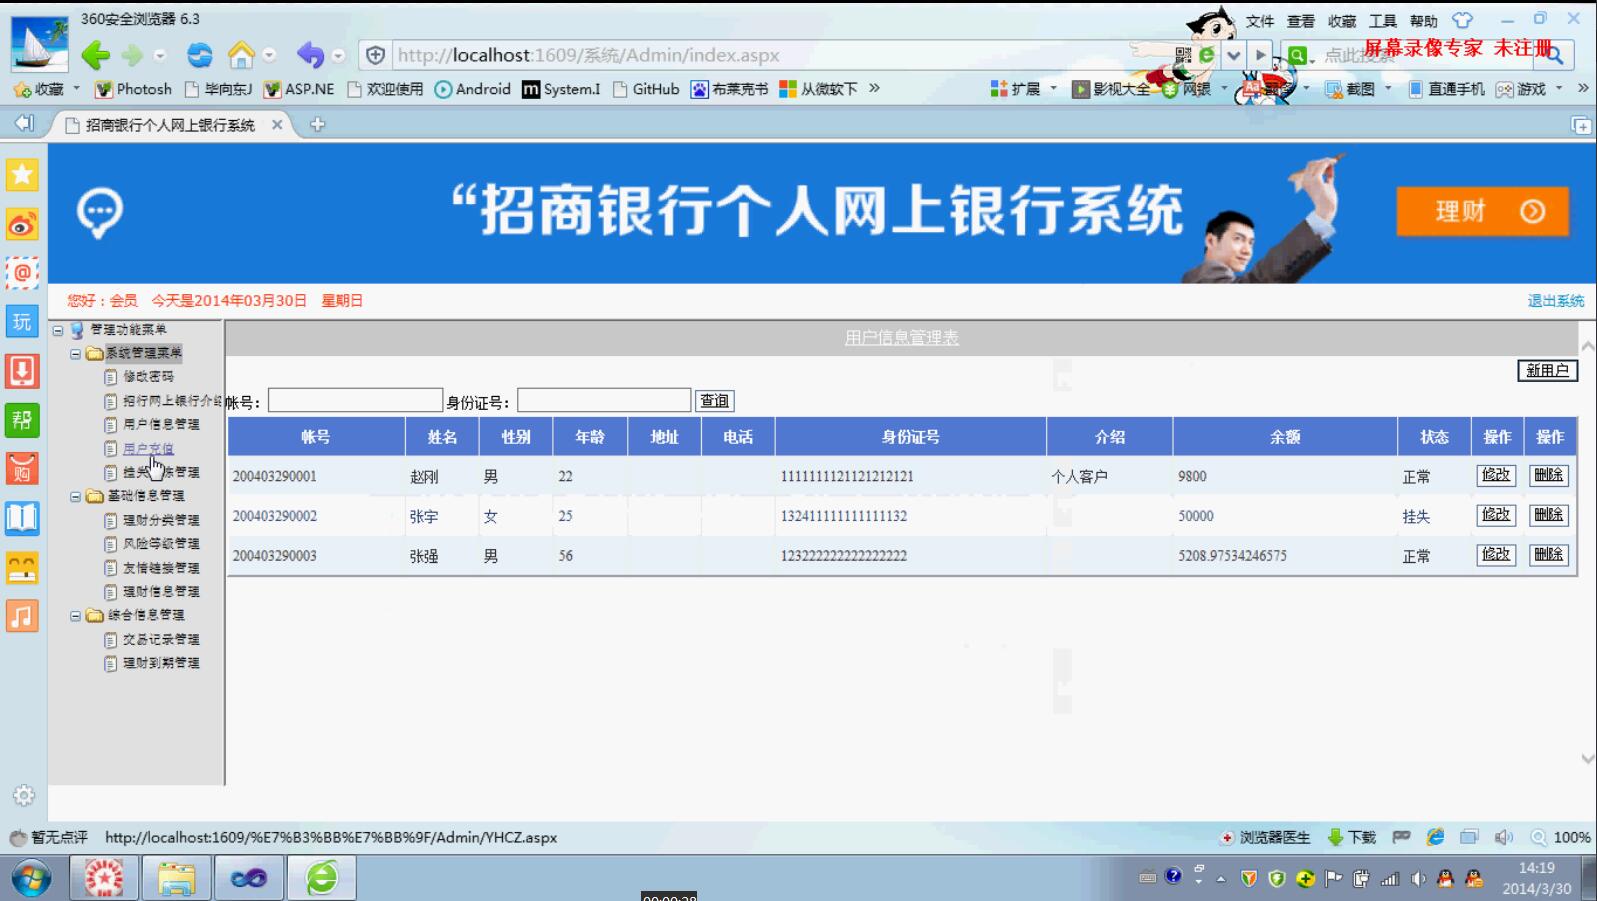Open the file explorer taskbar icon

coord(176,879)
